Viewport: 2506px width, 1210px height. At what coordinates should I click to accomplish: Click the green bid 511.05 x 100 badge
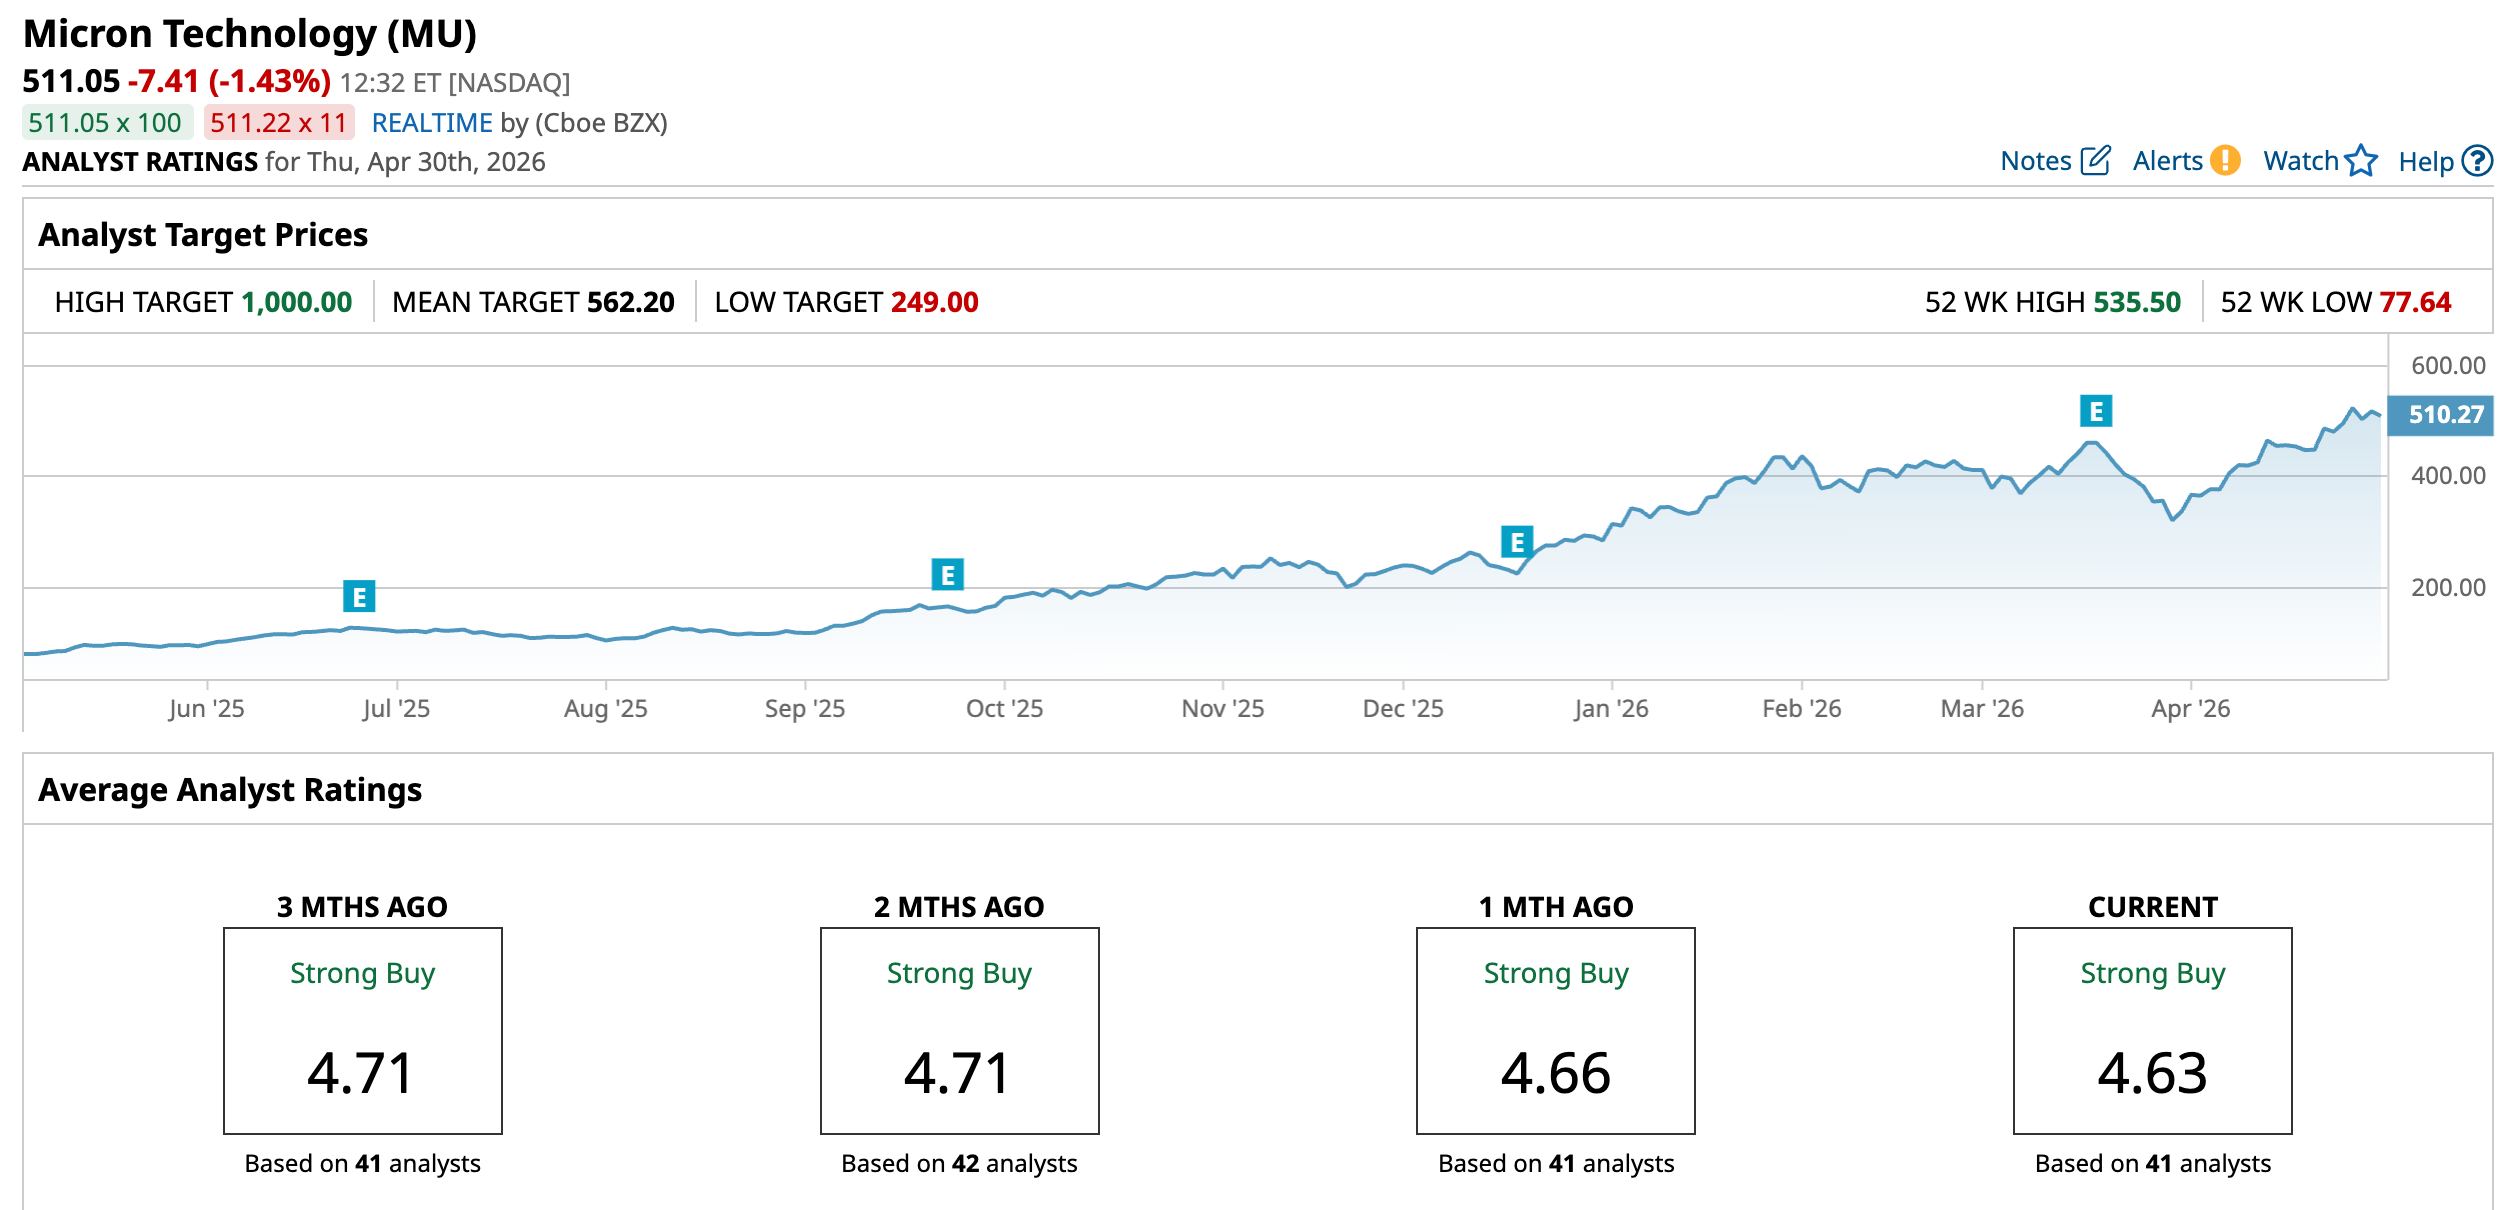pyautogui.click(x=106, y=123)
